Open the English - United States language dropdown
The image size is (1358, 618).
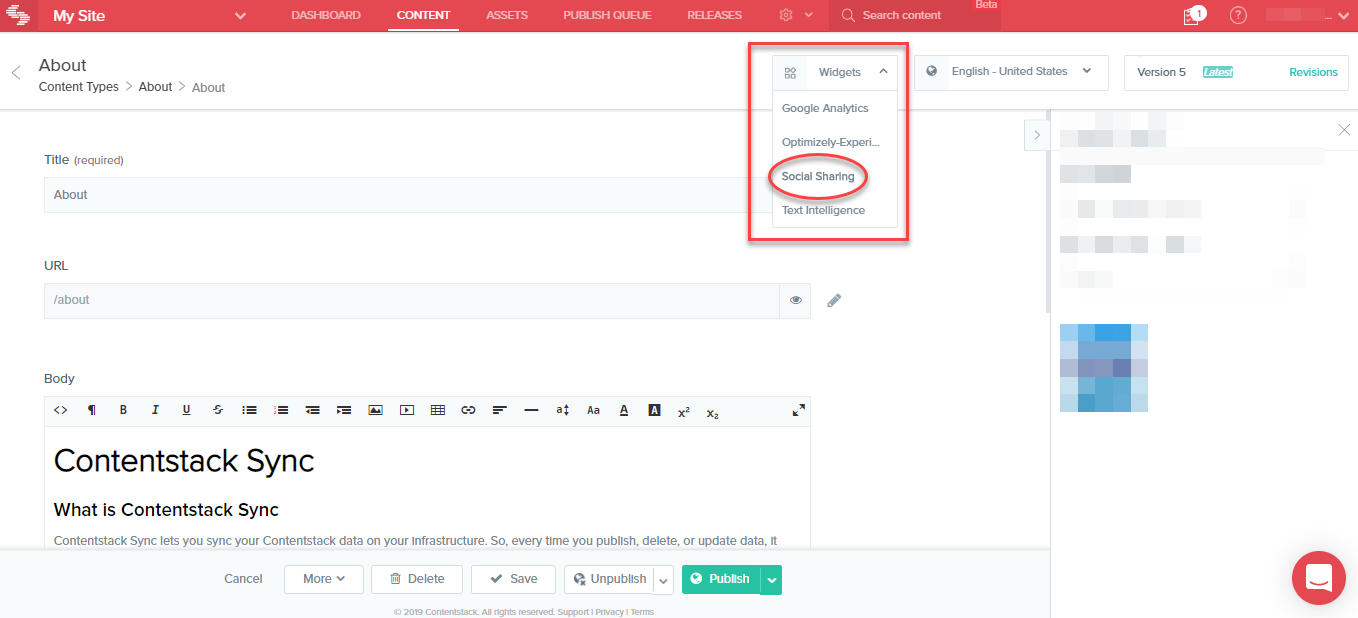(1011, 72)
